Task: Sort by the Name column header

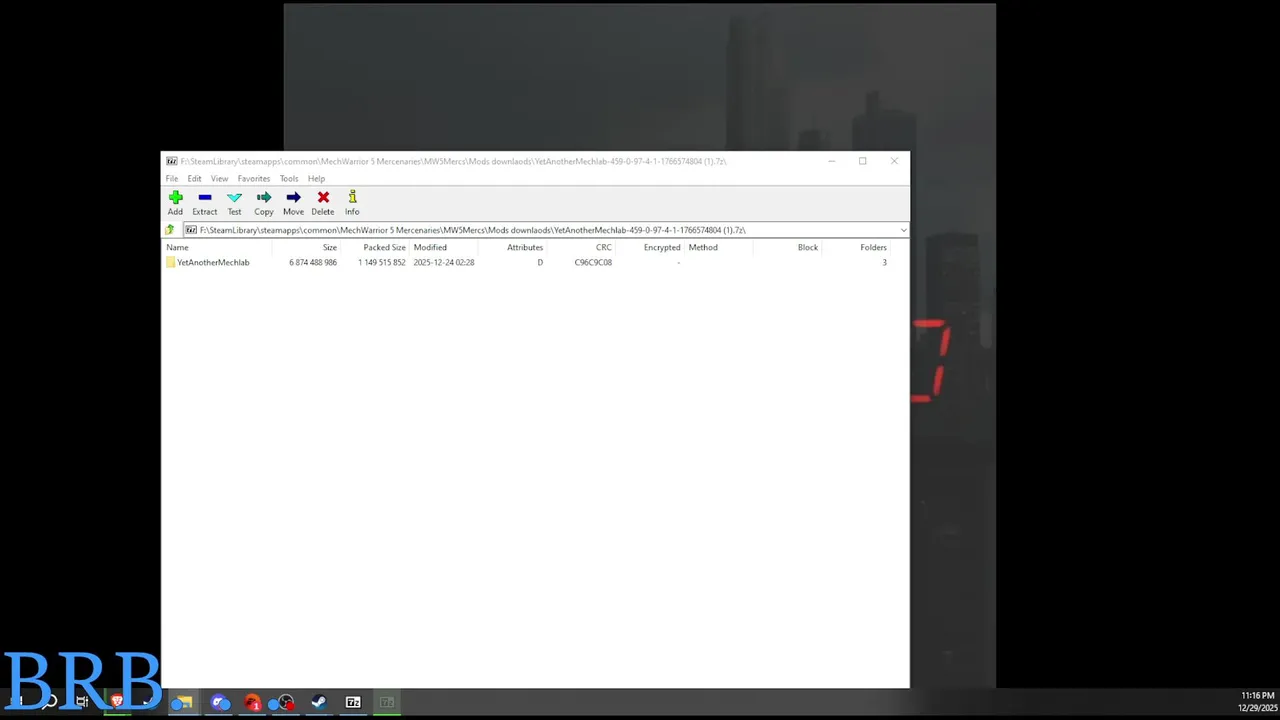Action: [x=177, y=247]
